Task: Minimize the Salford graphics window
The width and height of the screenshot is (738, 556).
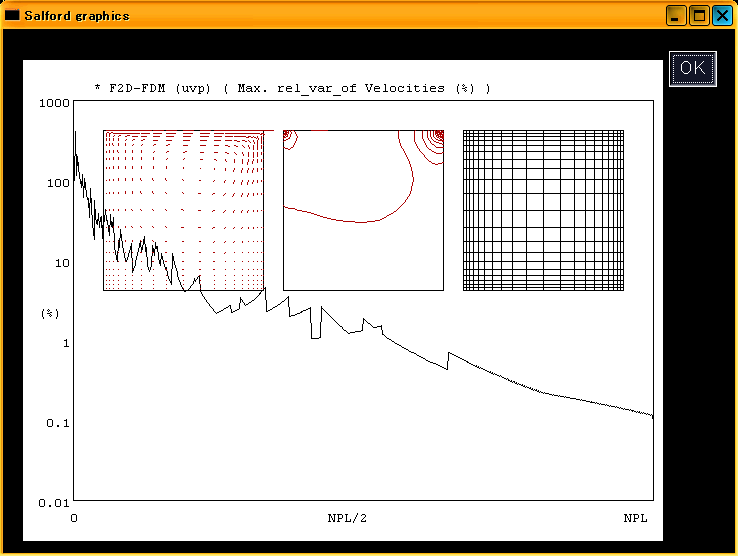Action: [x=676, y=16]
